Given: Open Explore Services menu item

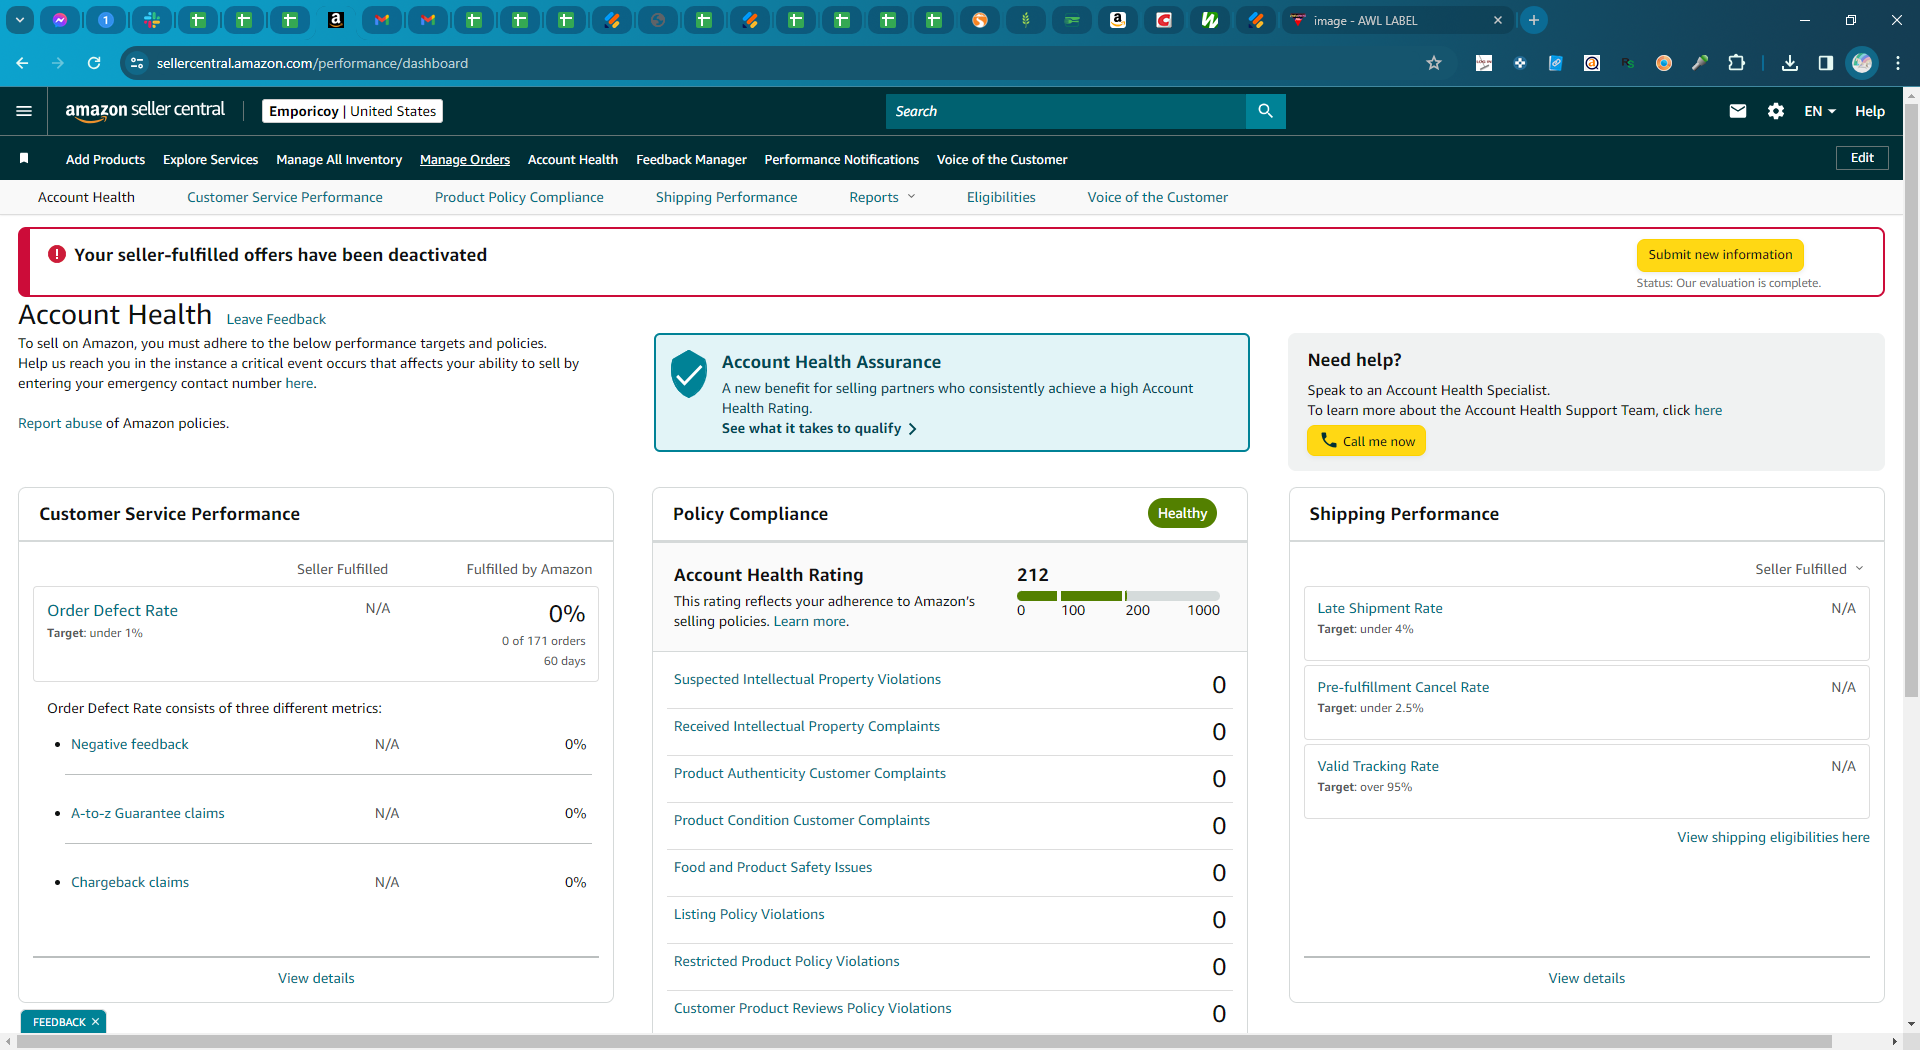Looking at the screenshot, I should [x=211, y=159].
